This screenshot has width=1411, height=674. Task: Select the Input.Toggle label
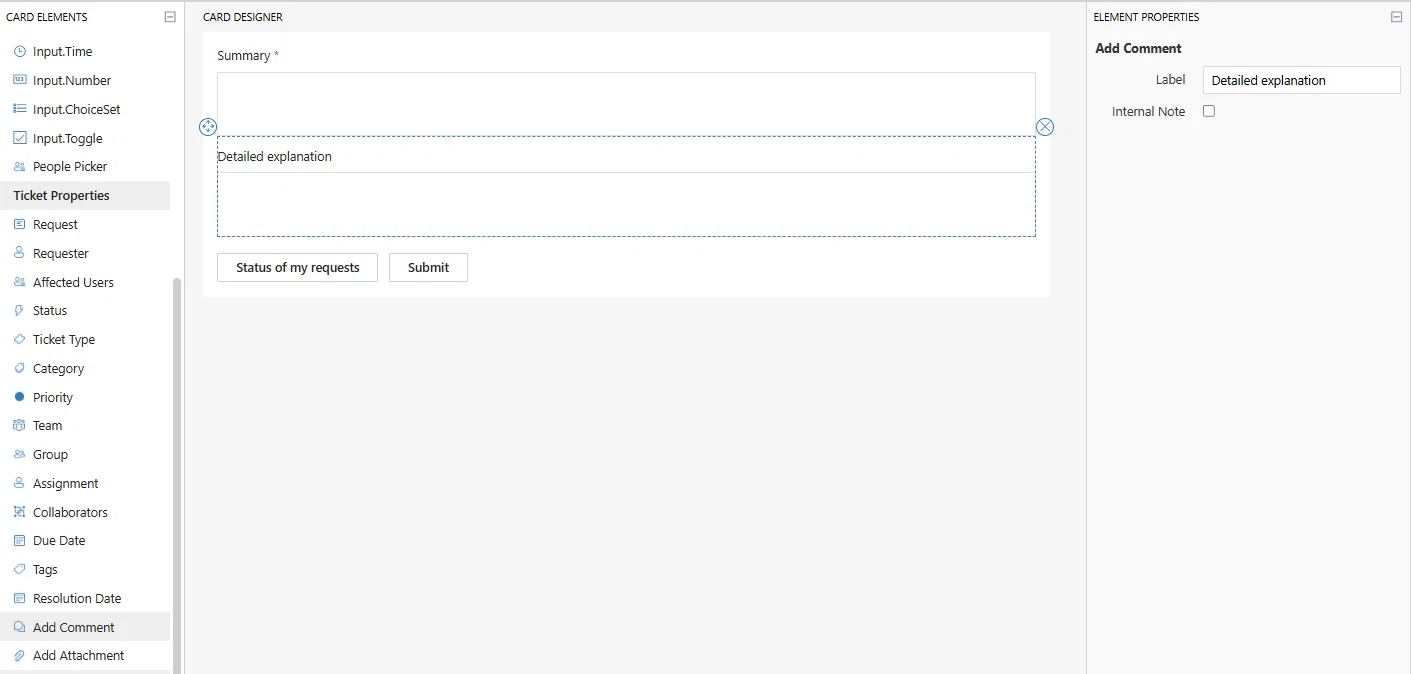(68, 138)
